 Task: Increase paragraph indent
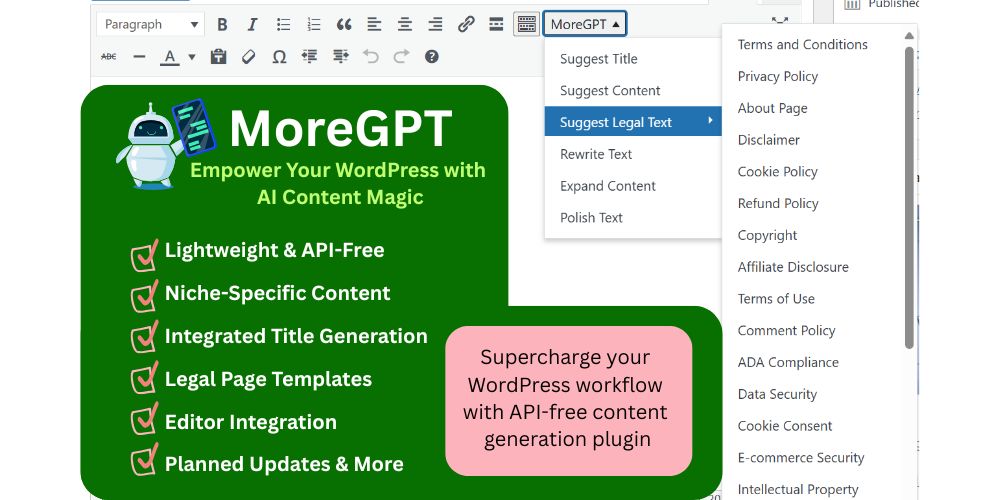tap(341, 57)
